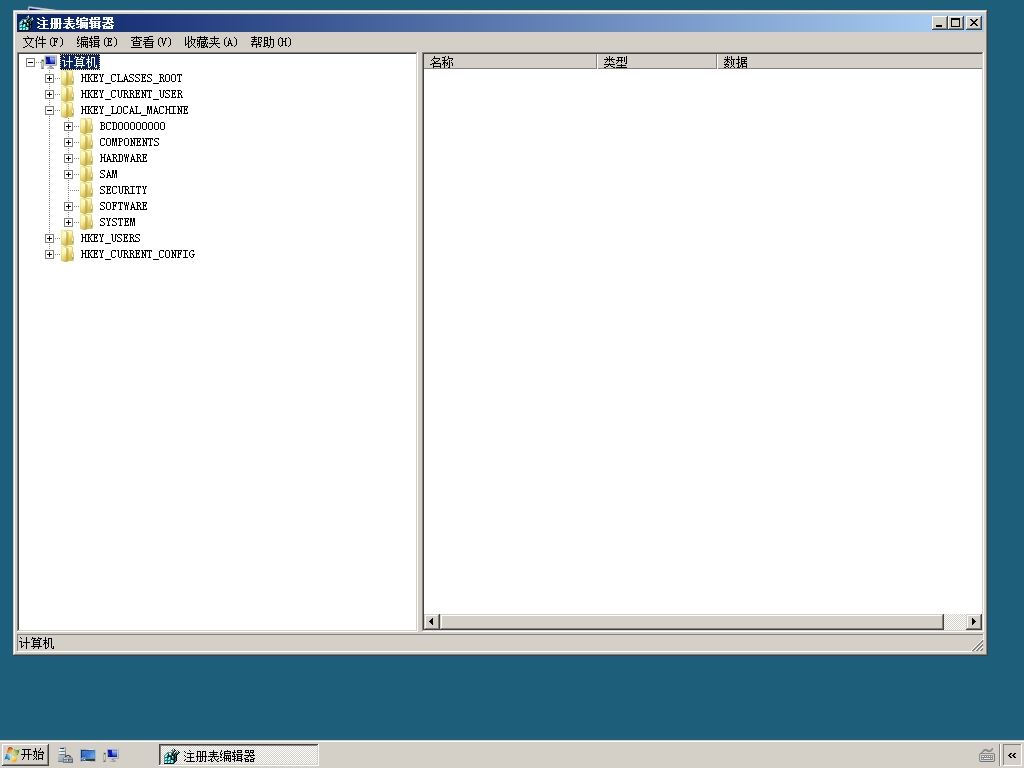Click the keyboard icon in the system tray
The height and width of the screenshot is (768, 1024).
[987, 756]
